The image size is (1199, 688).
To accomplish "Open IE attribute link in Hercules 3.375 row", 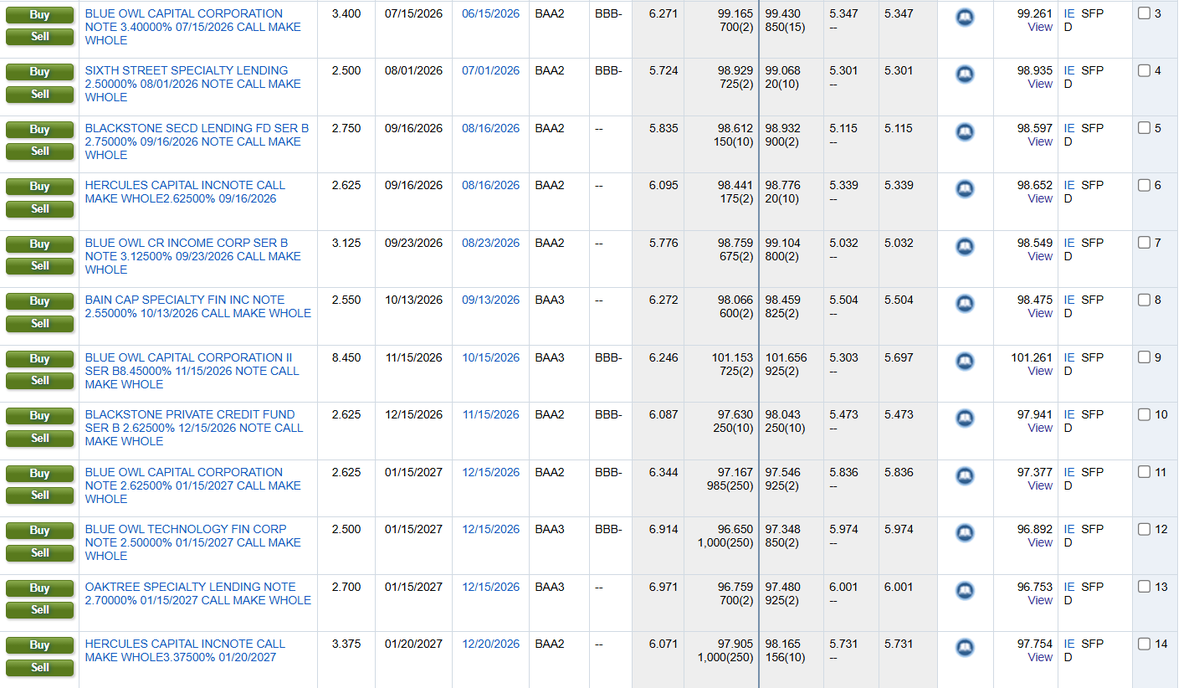I will pos(1069,644).
